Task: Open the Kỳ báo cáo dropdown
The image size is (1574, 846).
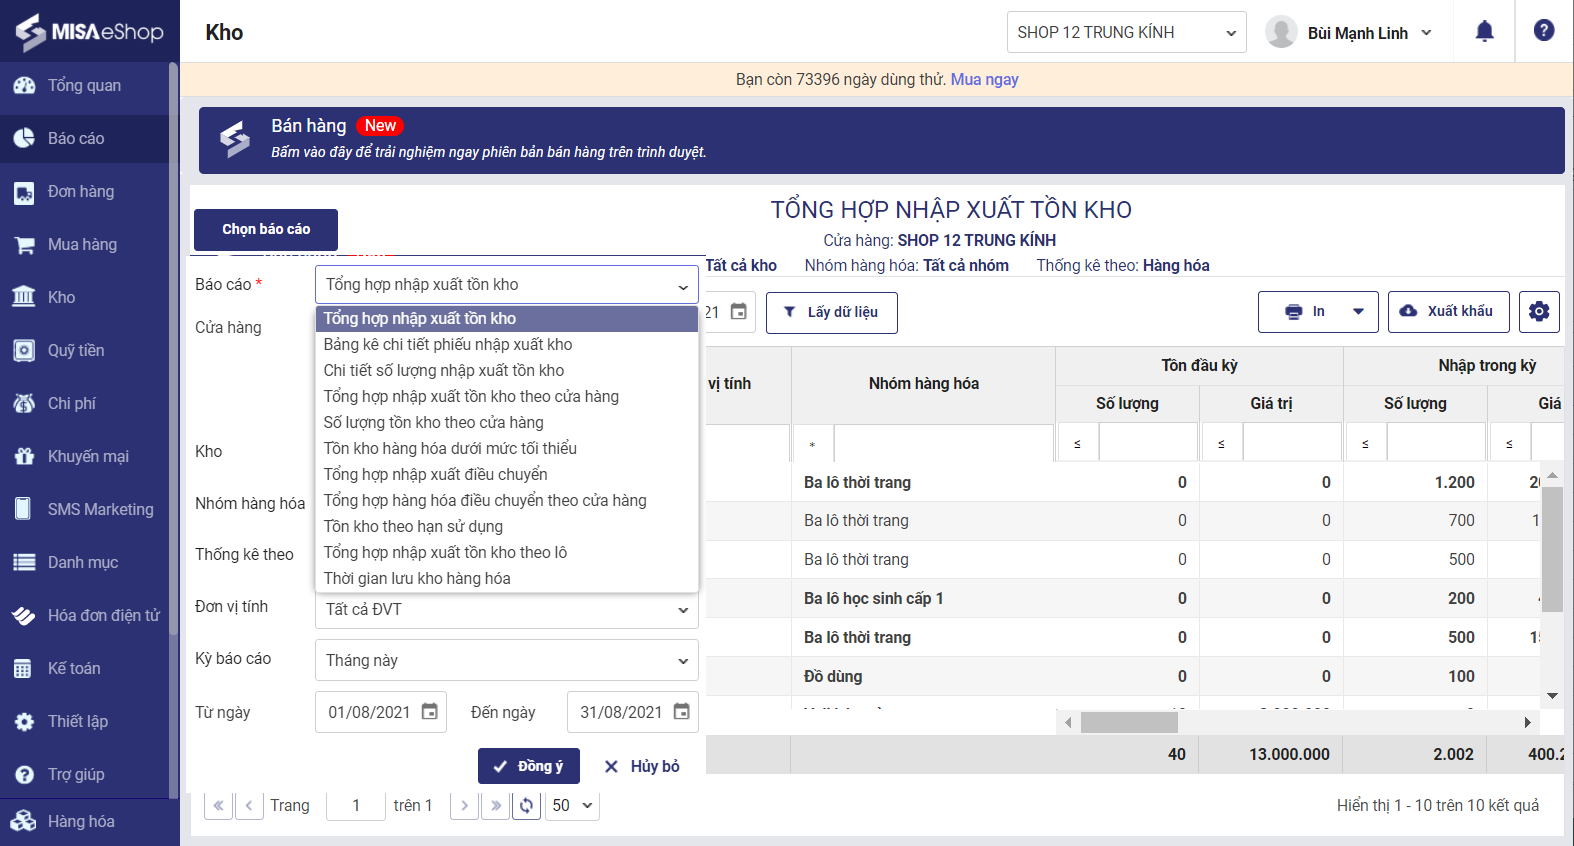Action: click(506, 660)
